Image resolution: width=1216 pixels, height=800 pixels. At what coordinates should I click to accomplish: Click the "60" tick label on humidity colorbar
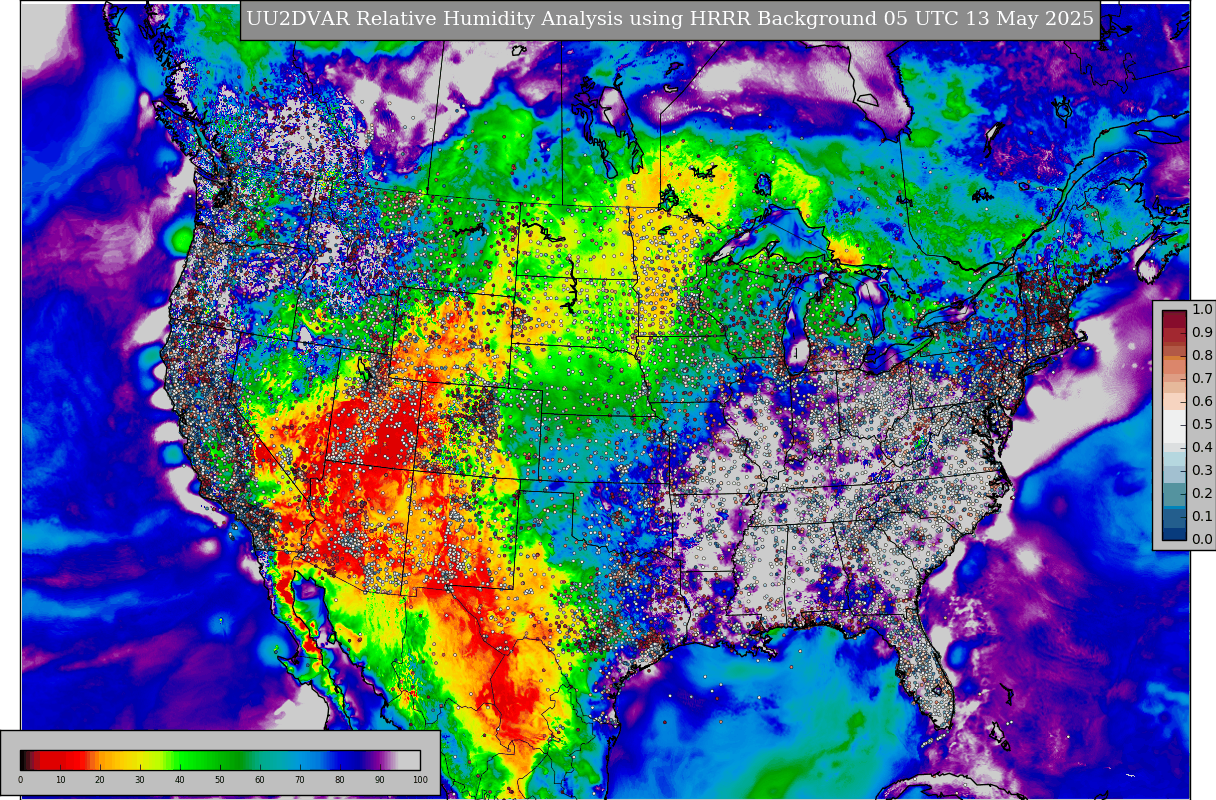point(260,780)
